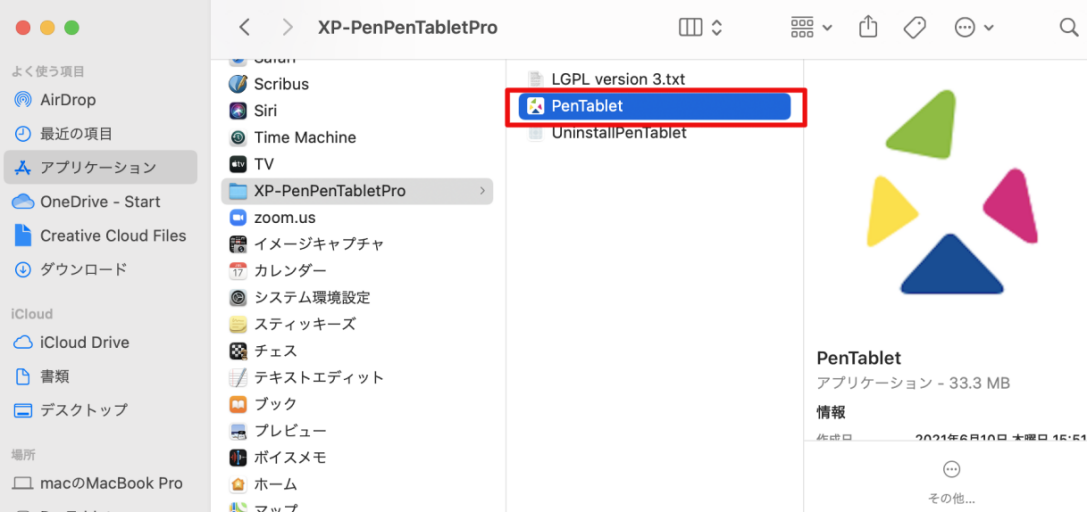This screenshot has height=512, width=1087.
Task: Open デスクトップ in the sidebar
Action: [x=101, y=410]
